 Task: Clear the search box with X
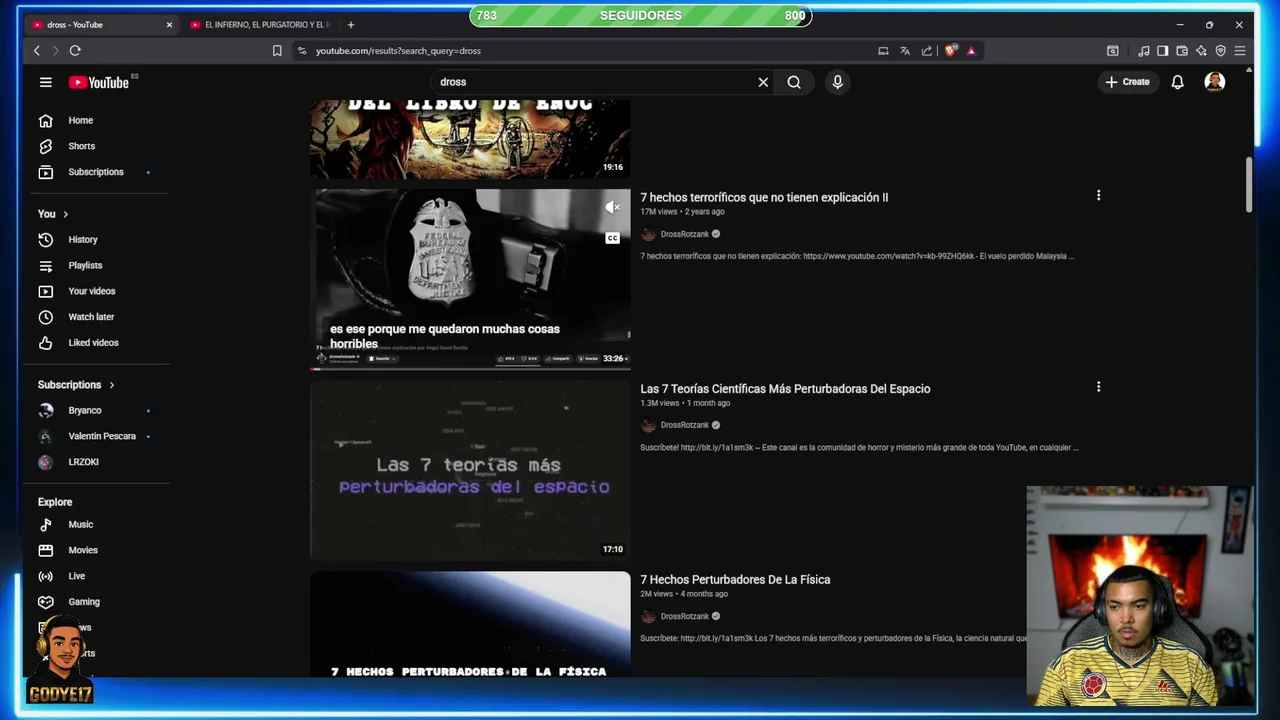[763, 82]
